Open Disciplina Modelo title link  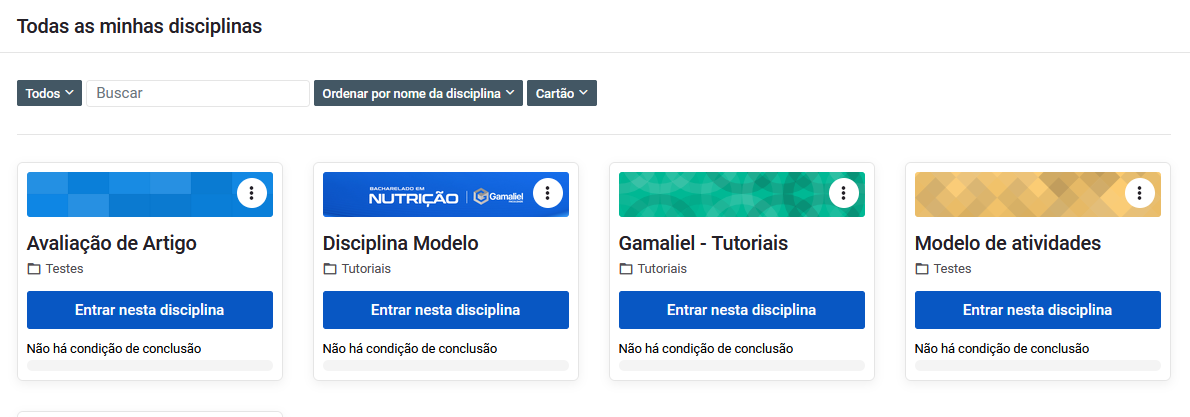[x=401, y=244]
